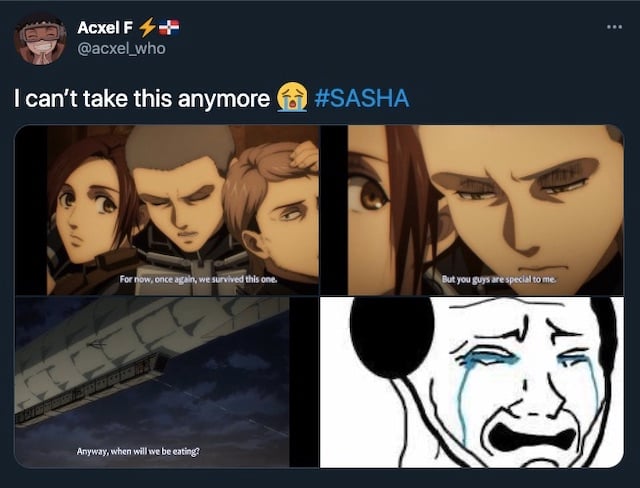View the close-up "special to me" image

(x=472, y=210)
